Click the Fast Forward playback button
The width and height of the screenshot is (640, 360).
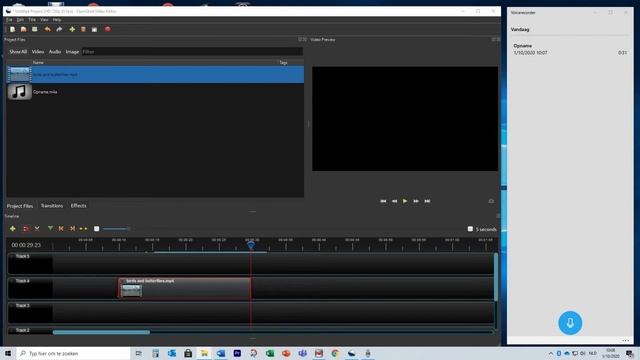point(416,201)
